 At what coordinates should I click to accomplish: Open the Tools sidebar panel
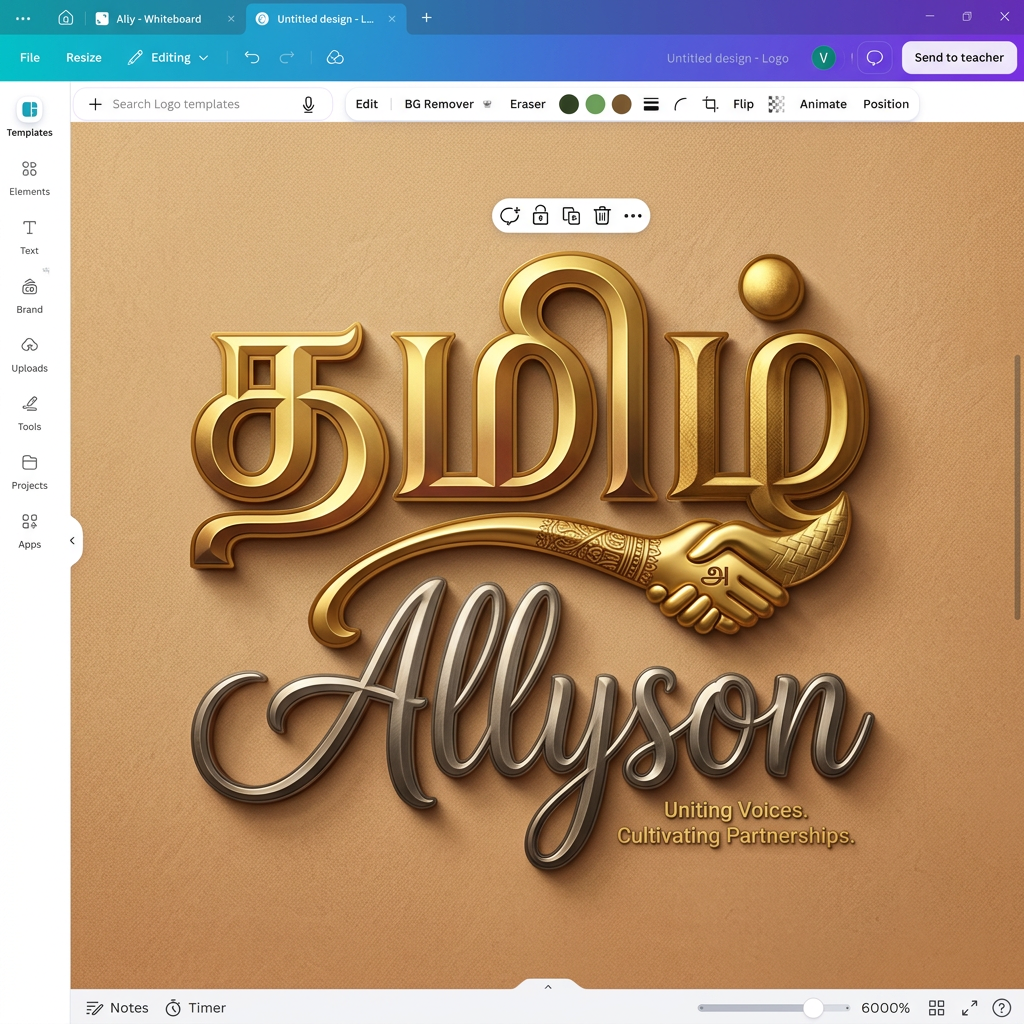click(x=29, y=413)
